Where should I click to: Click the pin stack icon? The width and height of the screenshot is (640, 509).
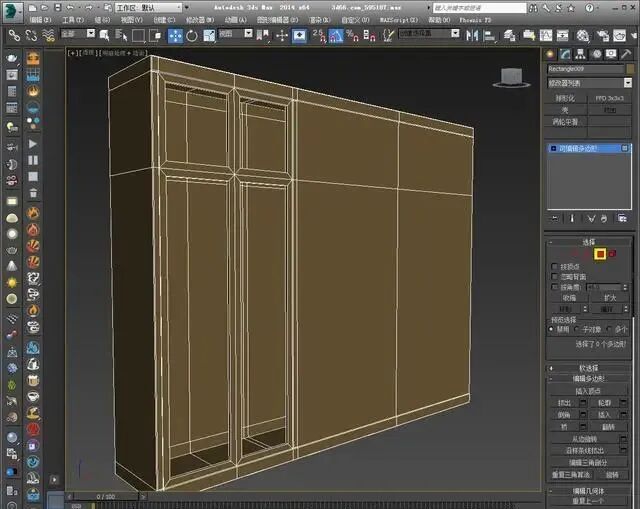click(555, 218)
